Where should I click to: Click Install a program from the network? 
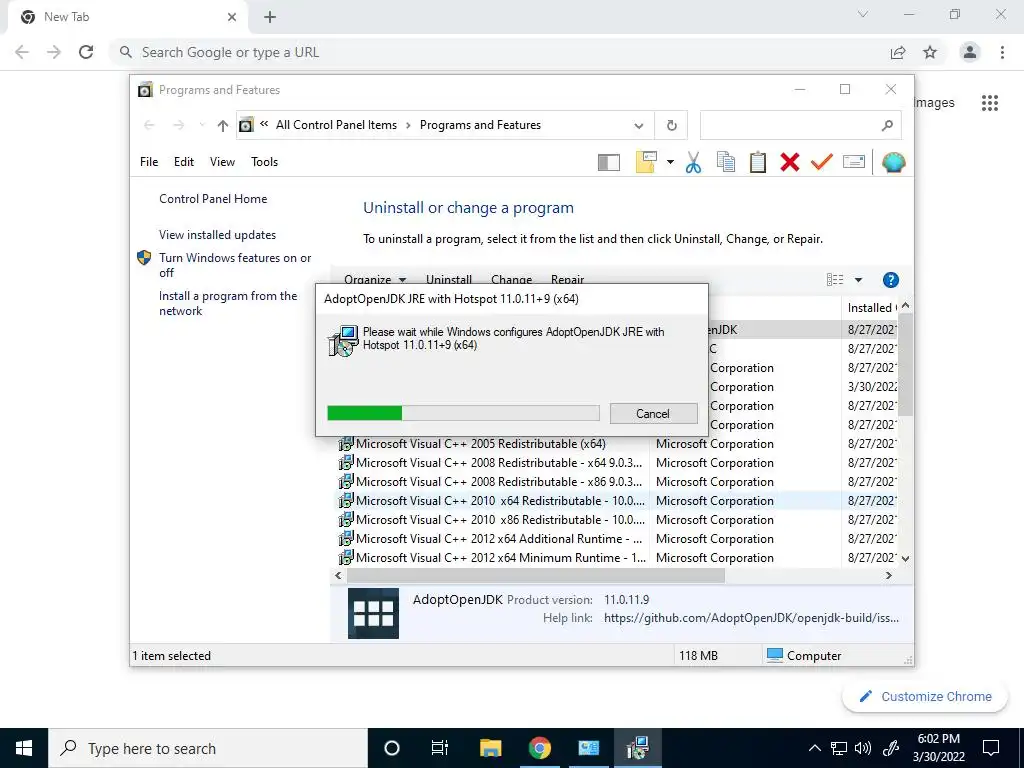pos(228,303)
